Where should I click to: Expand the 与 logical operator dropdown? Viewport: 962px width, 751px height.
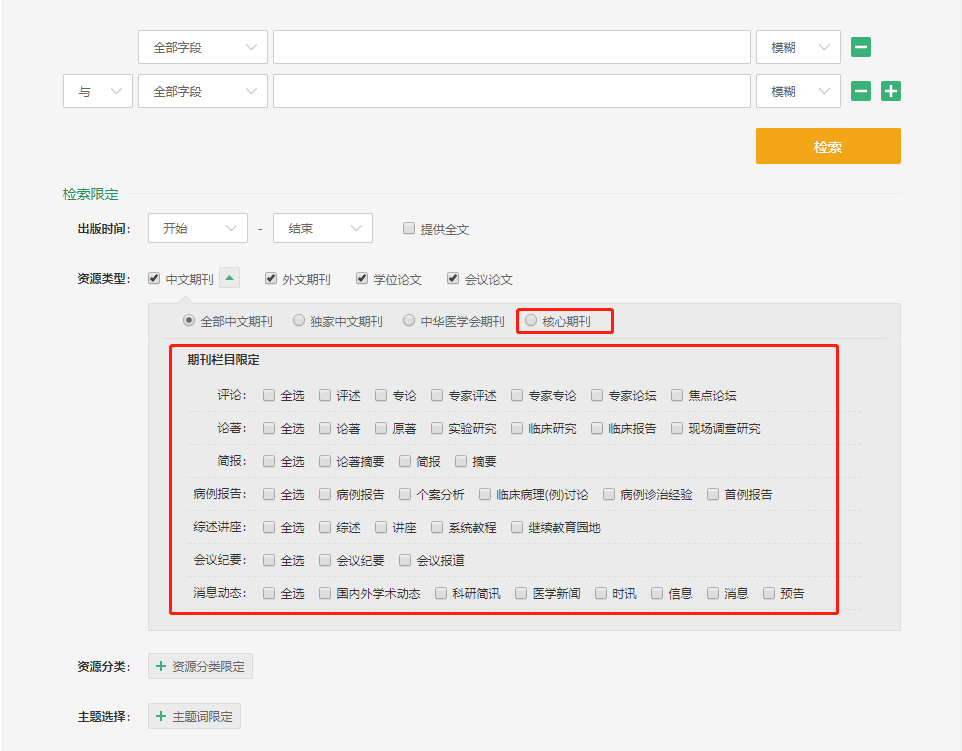click(x=97, y=91)
